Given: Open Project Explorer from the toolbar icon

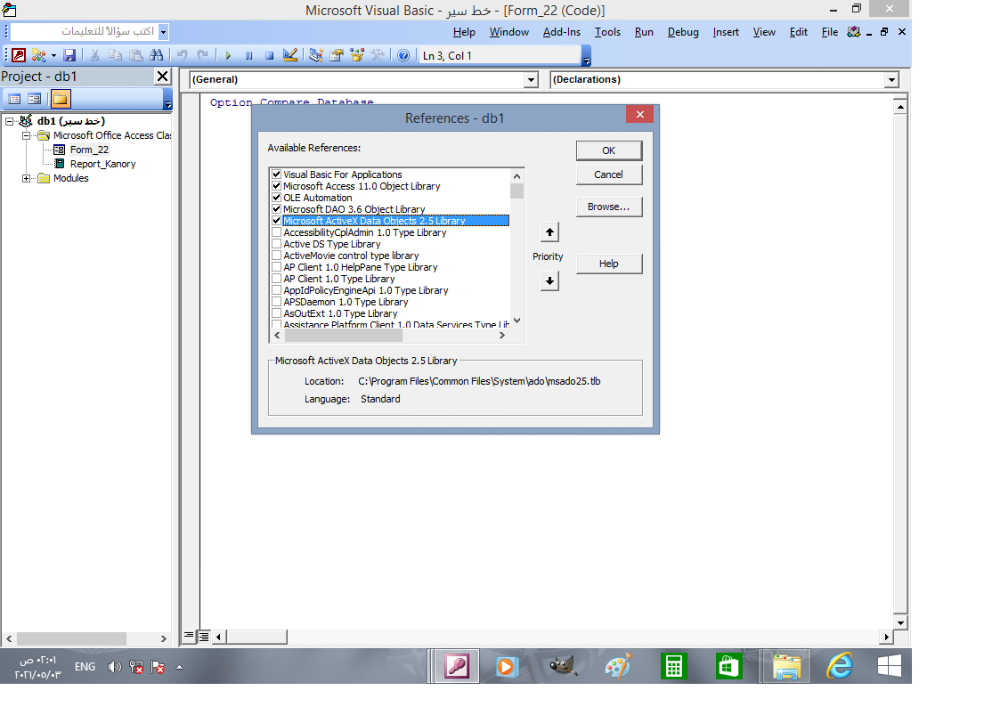Looking at the screenshot, I should click(316, 55).
